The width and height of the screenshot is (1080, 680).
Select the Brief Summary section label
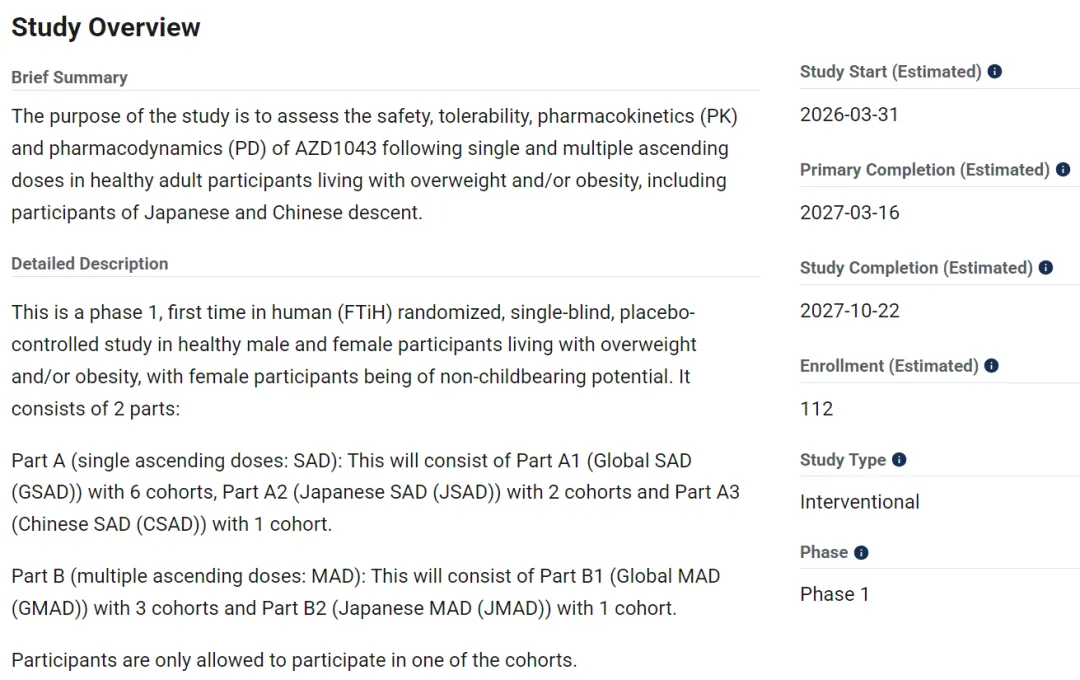pyautogui.click(x=69, y=77)
